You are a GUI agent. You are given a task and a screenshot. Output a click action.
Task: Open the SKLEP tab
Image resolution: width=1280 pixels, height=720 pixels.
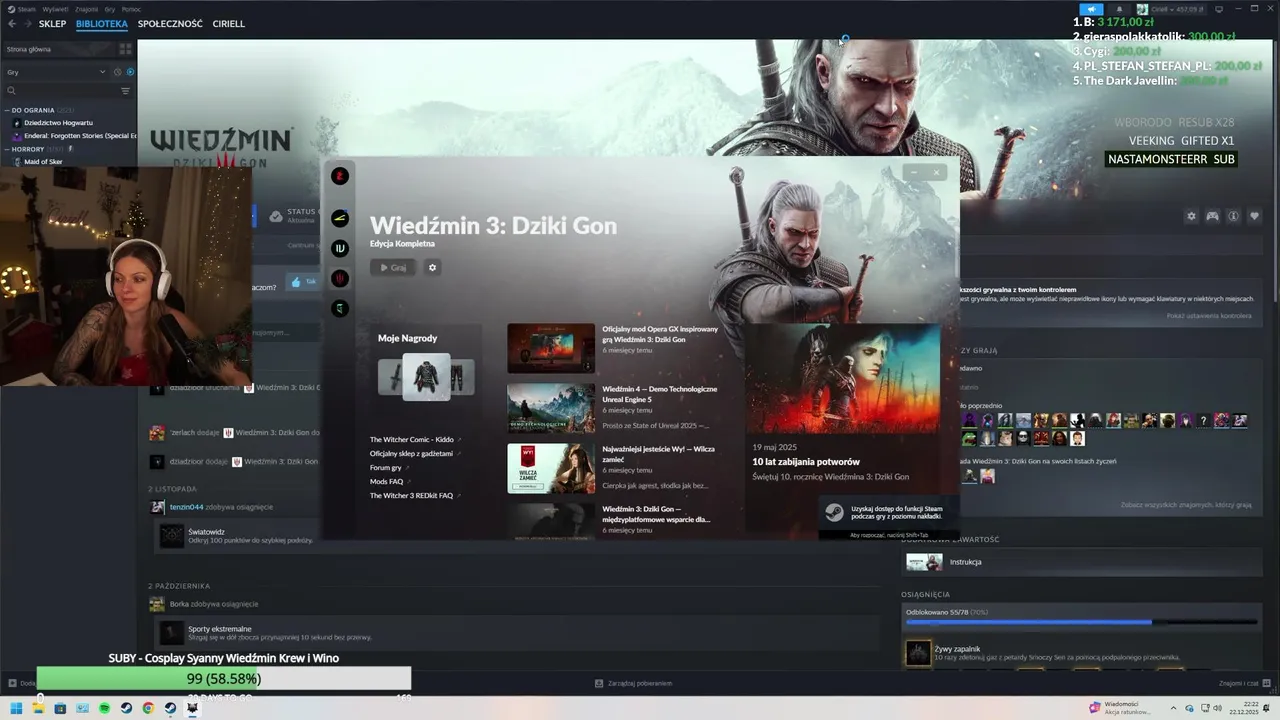52,24
